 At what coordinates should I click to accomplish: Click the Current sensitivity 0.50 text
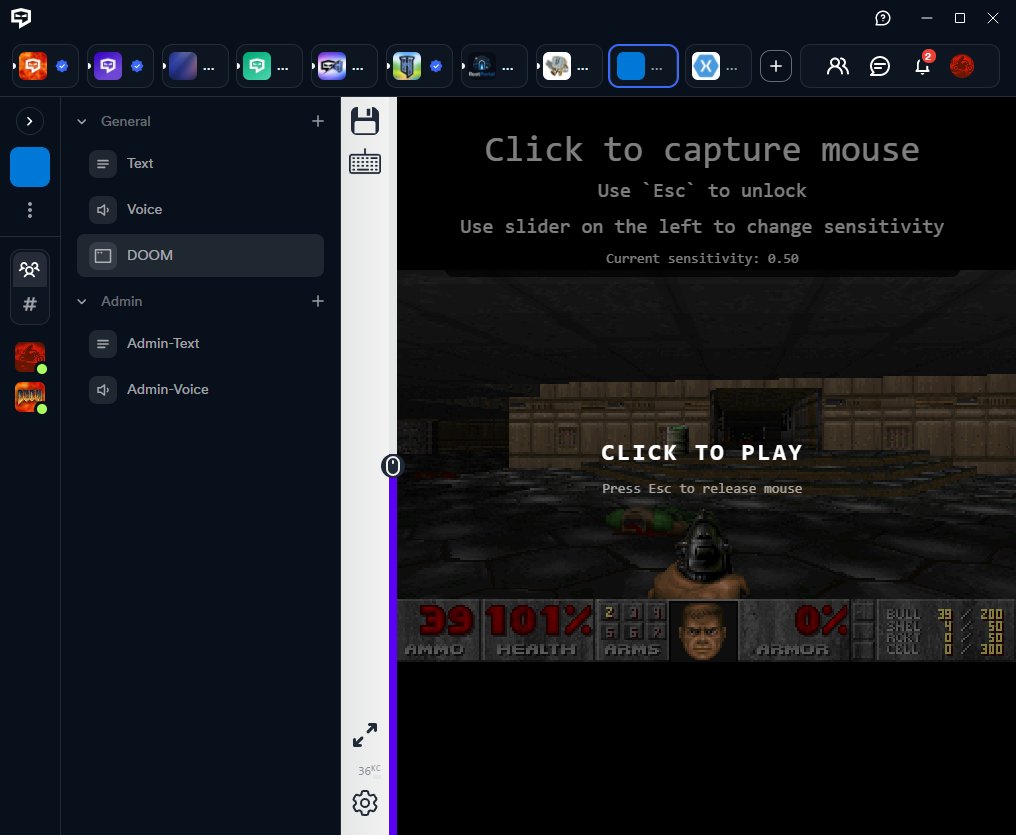pos(702,258)
